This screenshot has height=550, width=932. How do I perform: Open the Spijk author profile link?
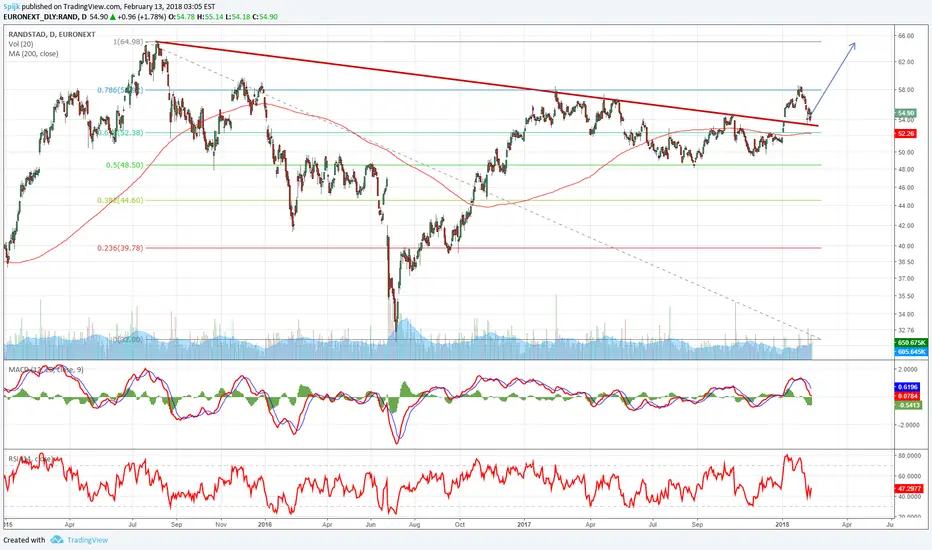12,7
